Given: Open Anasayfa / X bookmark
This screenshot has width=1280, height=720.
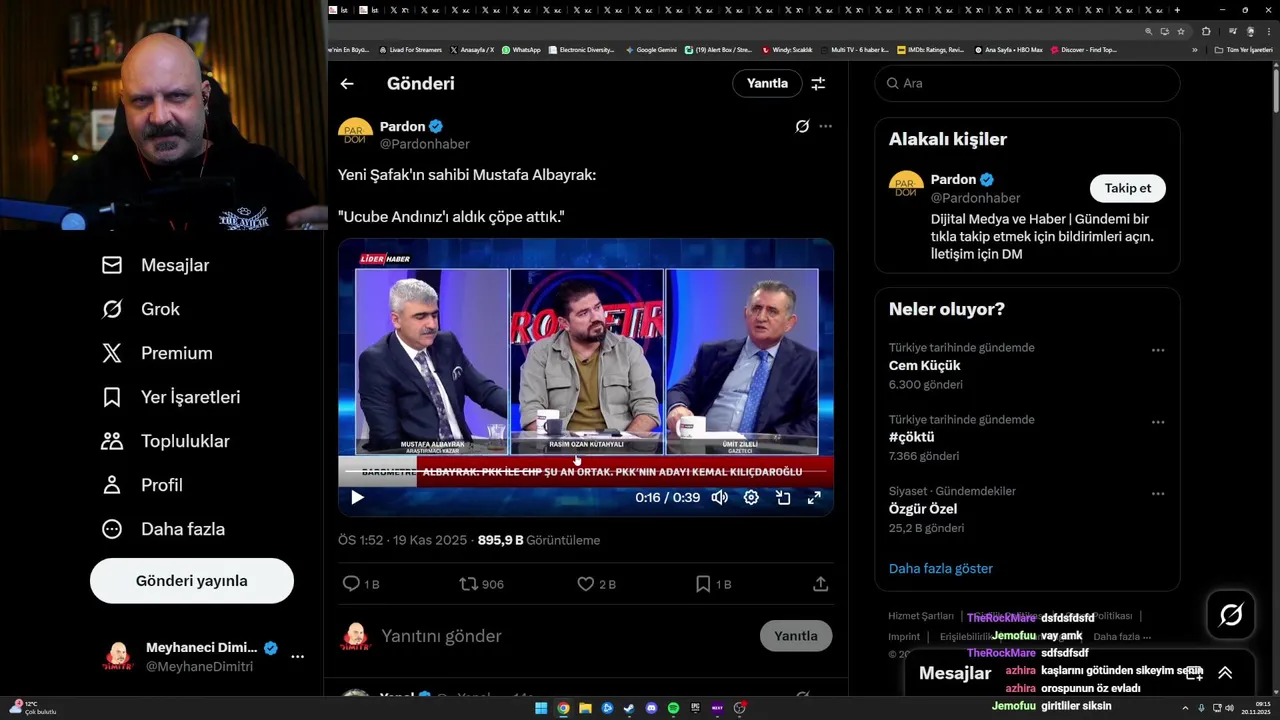Looking at the screenshot, I should click(472, 50).
